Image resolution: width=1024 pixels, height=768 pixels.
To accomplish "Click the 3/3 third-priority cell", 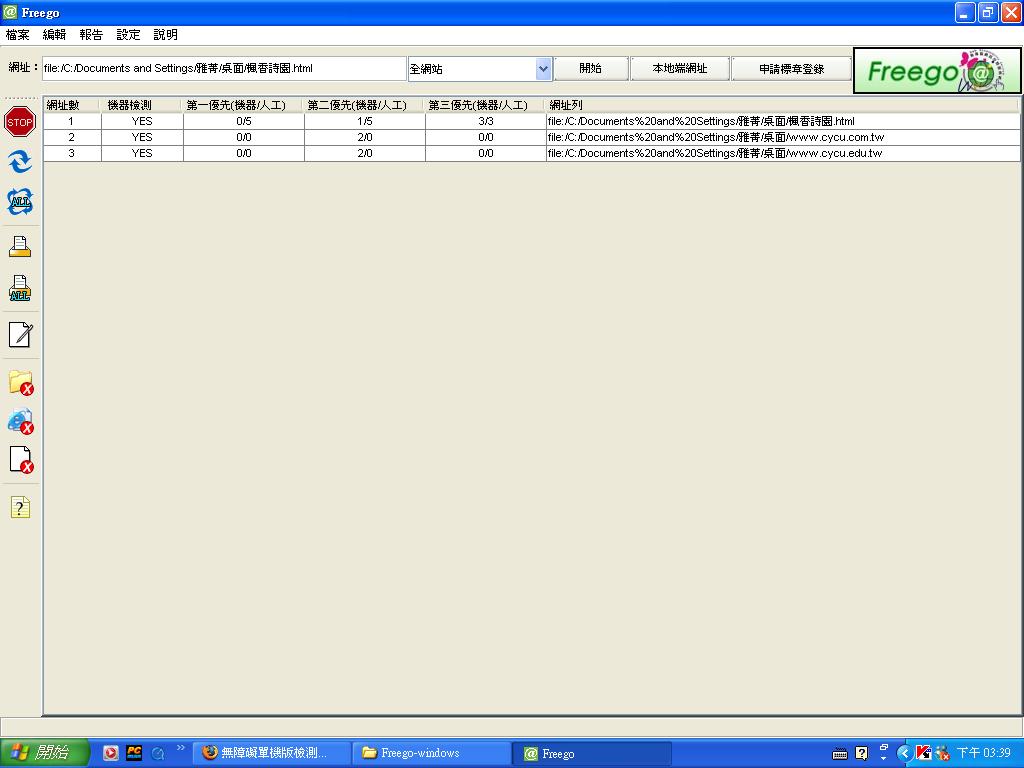I will click(x=485, y=121).
